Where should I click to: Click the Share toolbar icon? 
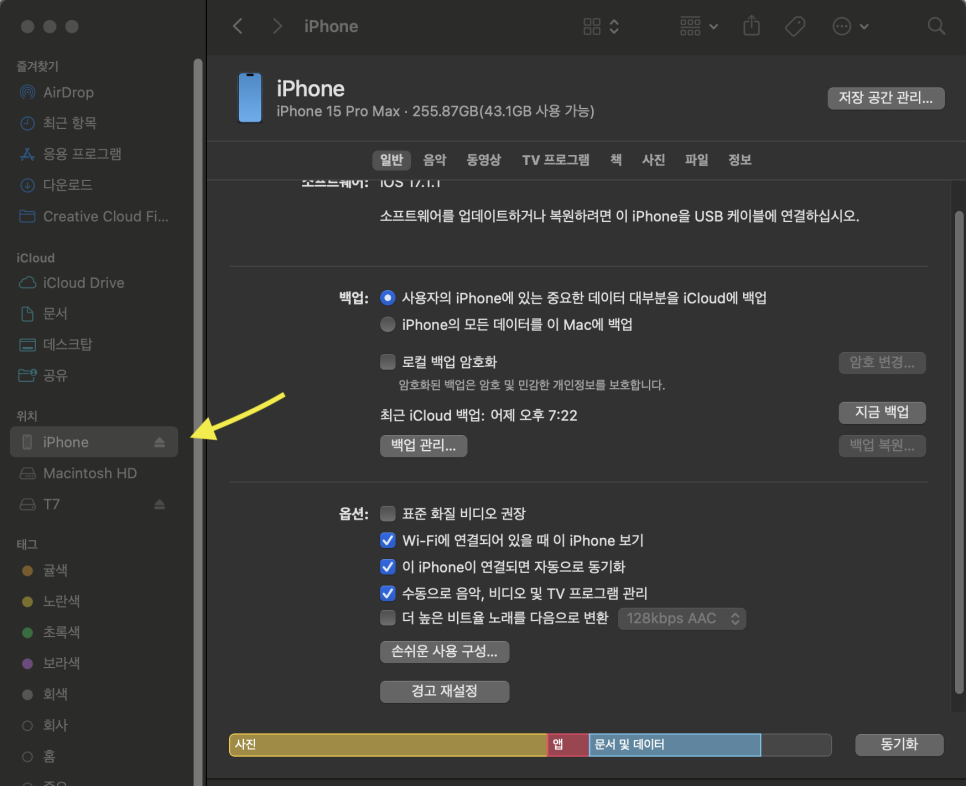[x=752, y=26]
